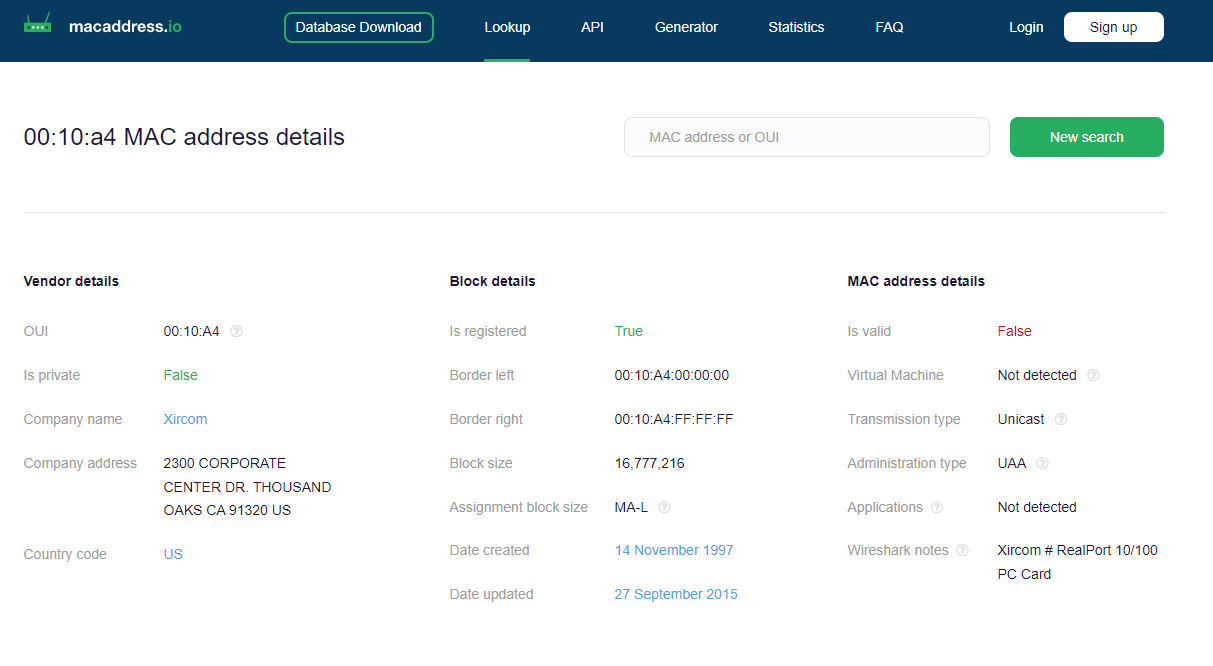Click help icon next to Not detected Virtual Machine
The height and width of the screenshot is (666, 1213).
point(1093,375)
